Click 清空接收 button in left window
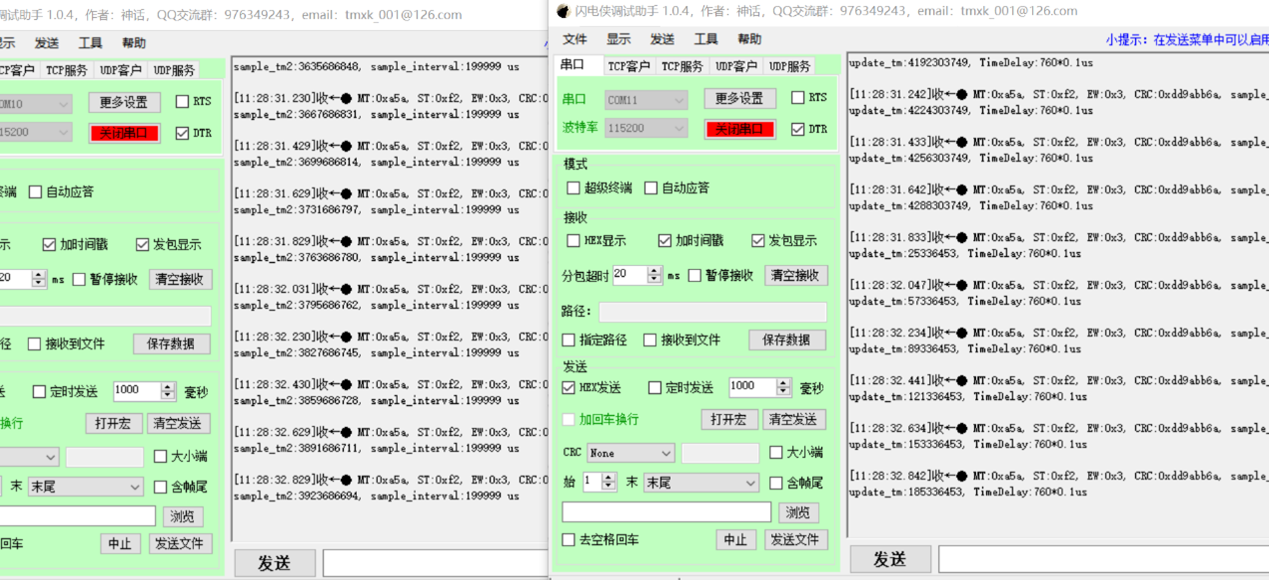 [x=181, y=279]
